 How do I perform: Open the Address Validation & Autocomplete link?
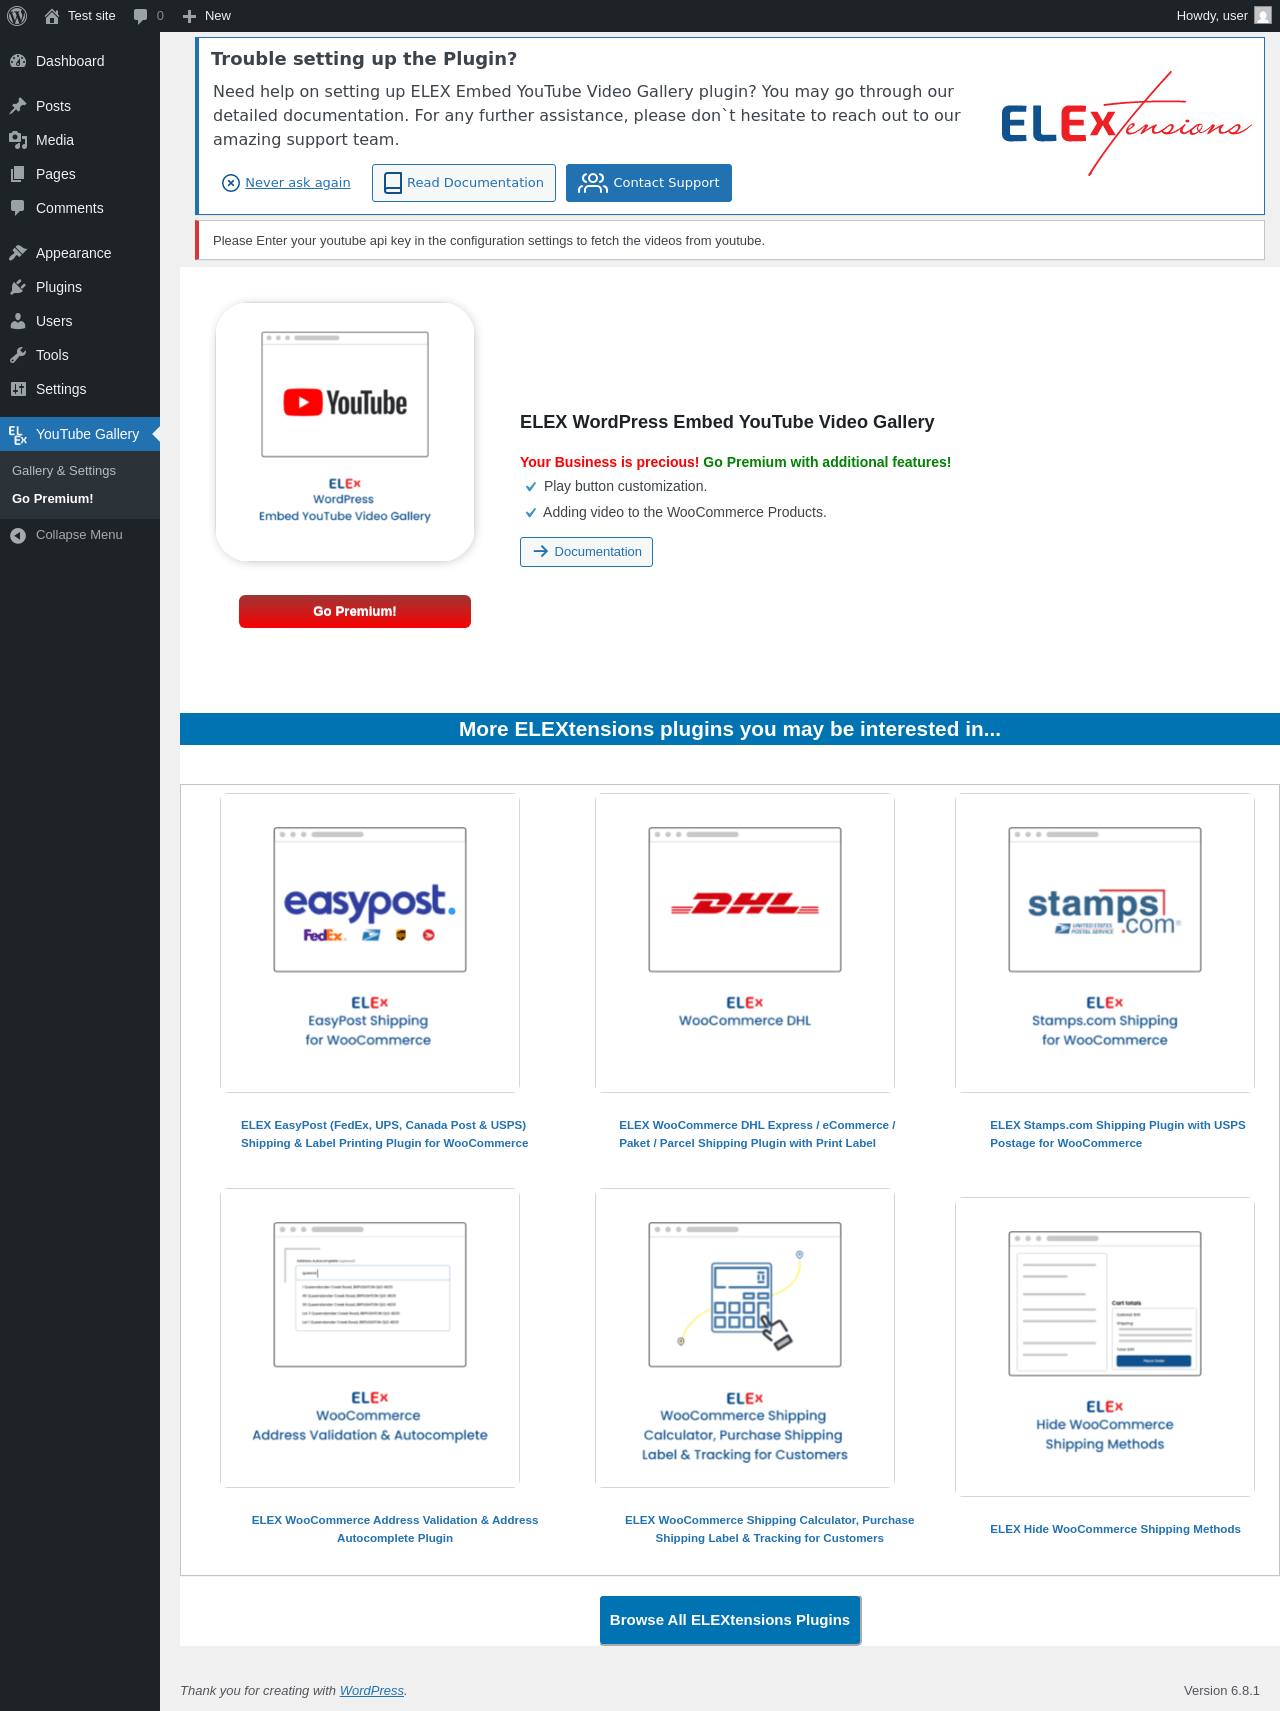pyautogui.click(x=395, y=1529)
